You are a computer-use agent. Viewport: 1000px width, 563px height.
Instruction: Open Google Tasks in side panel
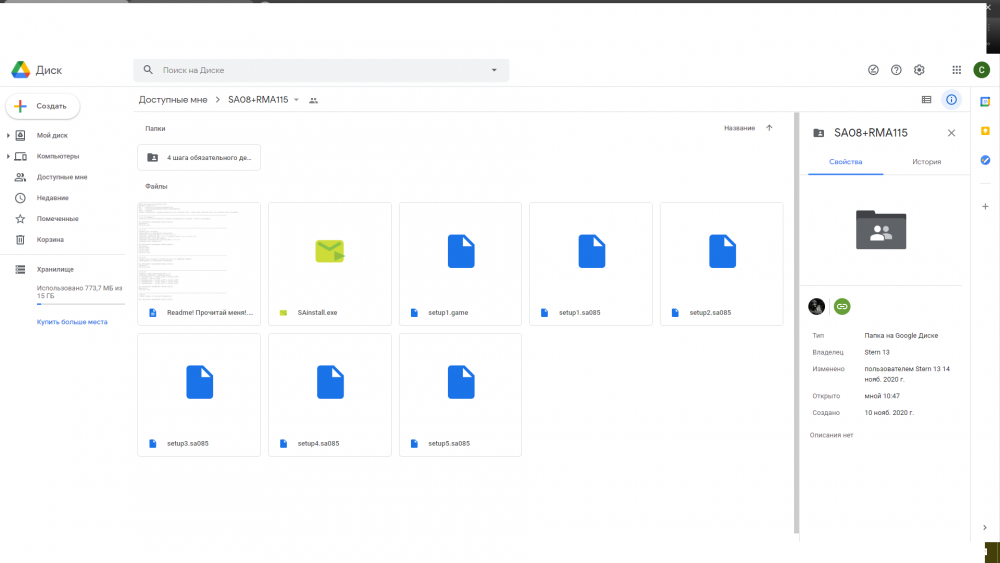click(985, 160)
